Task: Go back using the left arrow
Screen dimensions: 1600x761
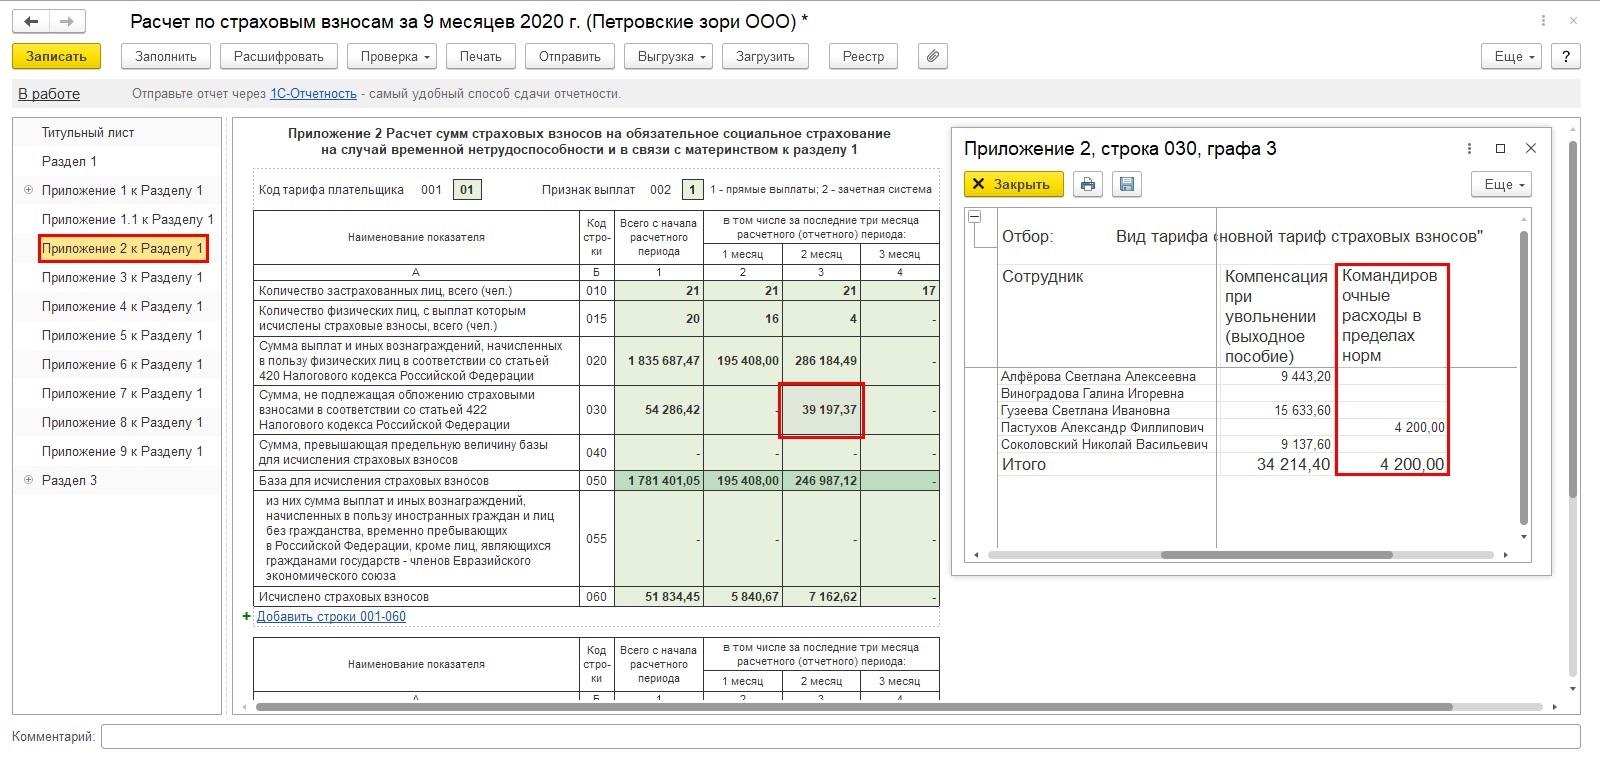Action: 31,21
